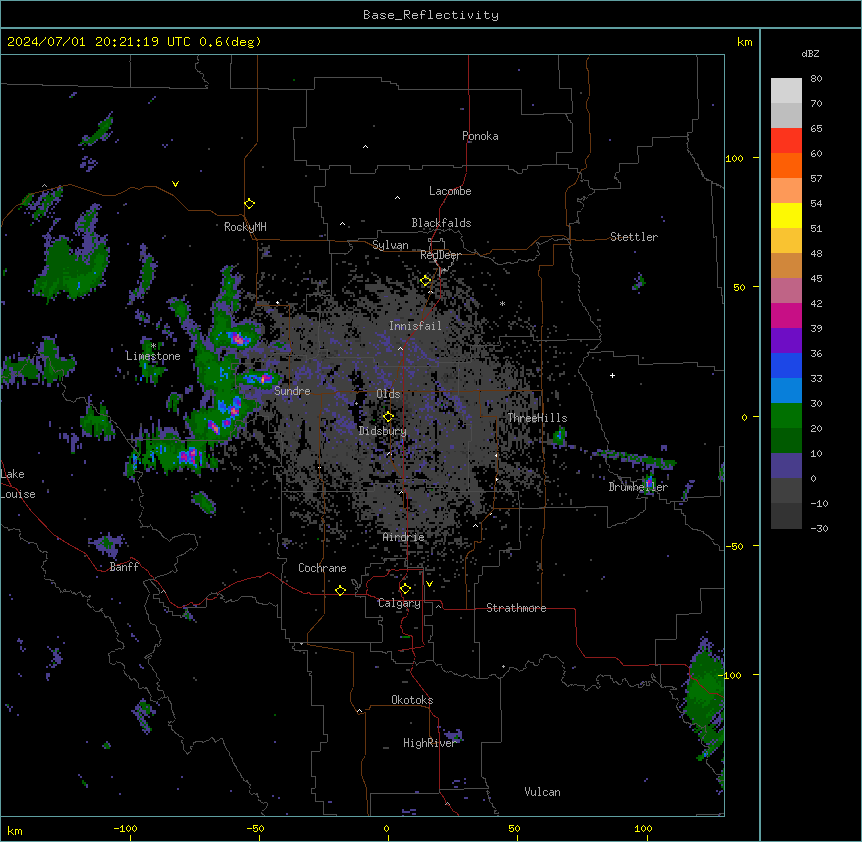
Task: Click the RedDeer city label
Action: pos(440,255)
